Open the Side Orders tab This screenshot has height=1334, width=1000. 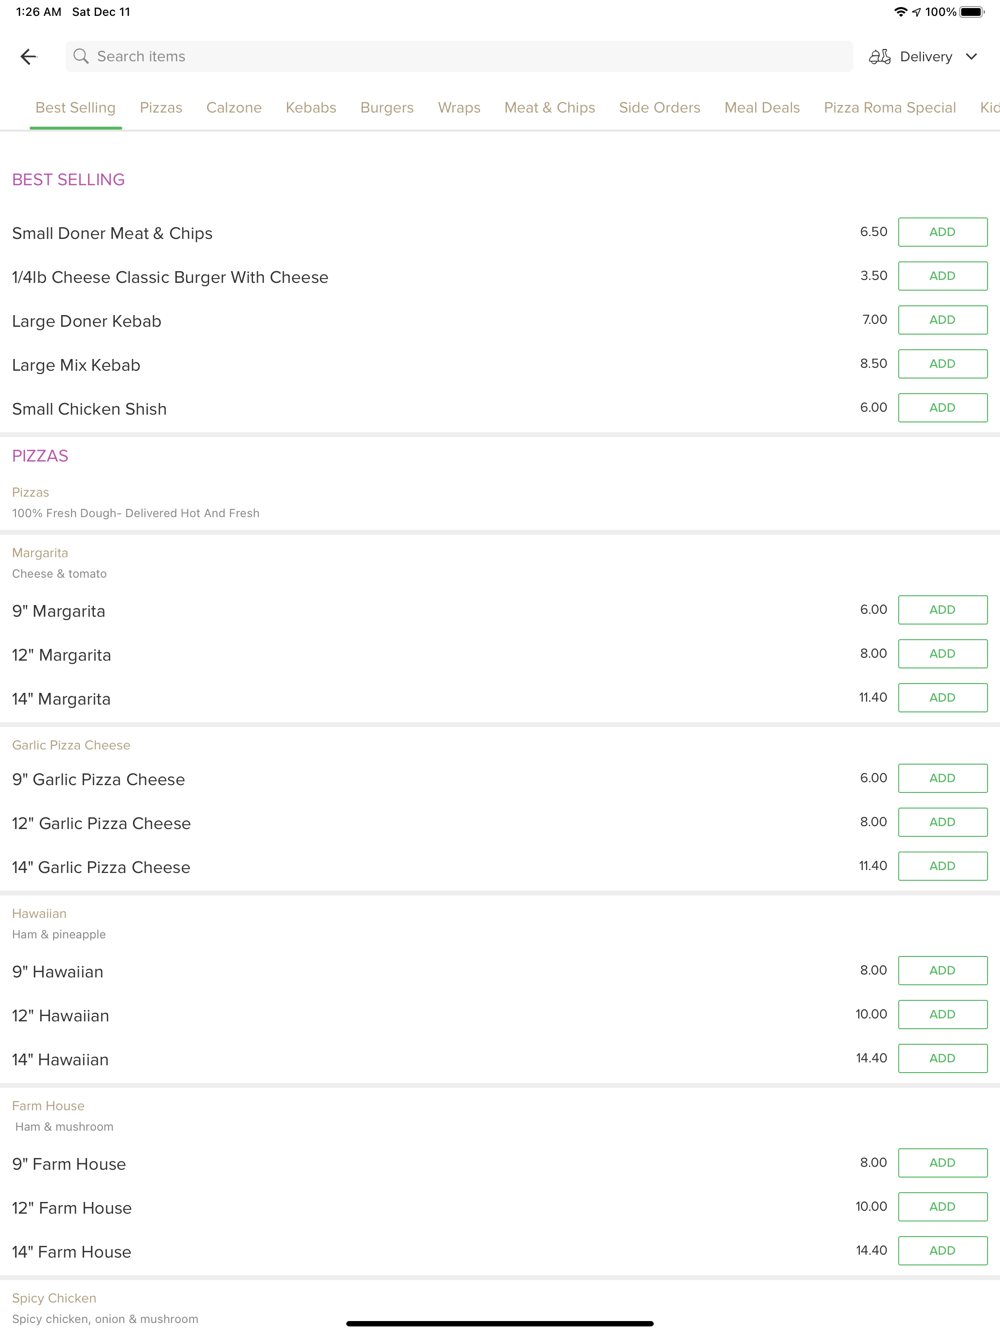[x=659, y=108]
